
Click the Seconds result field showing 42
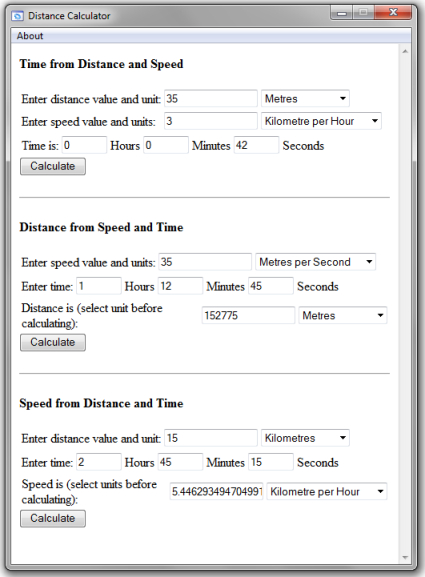point(256,145)
